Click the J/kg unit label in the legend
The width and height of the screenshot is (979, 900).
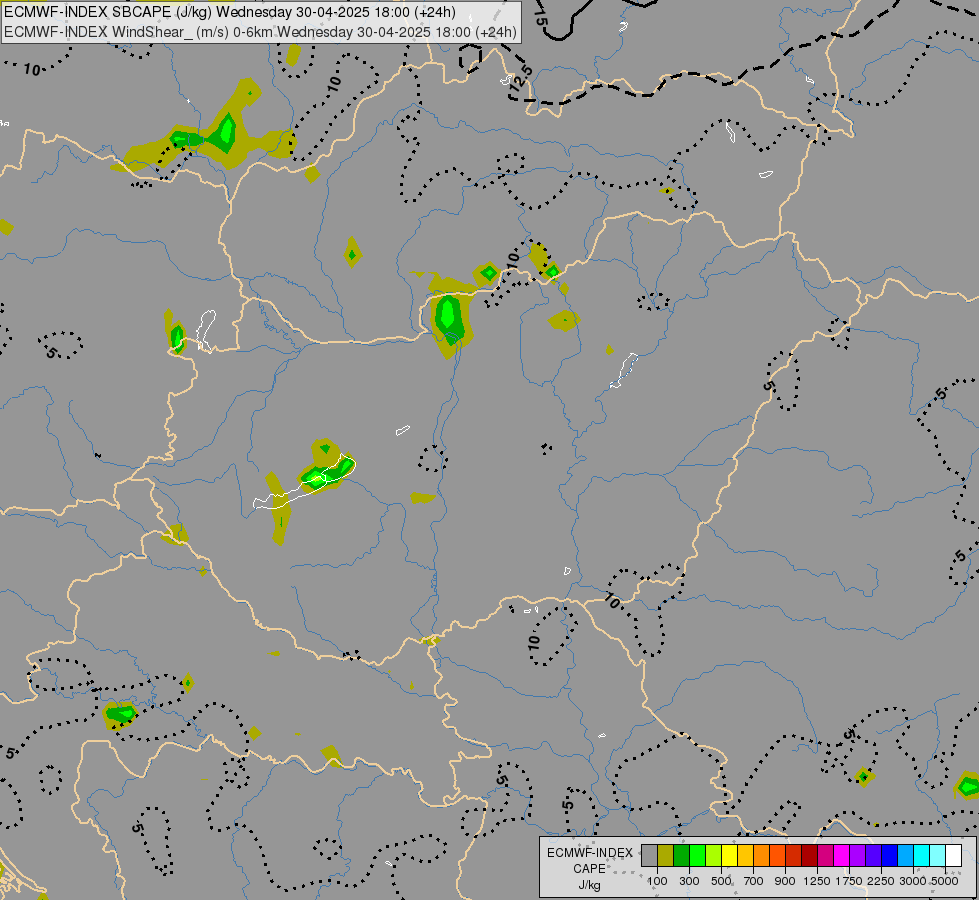(589, 885)
